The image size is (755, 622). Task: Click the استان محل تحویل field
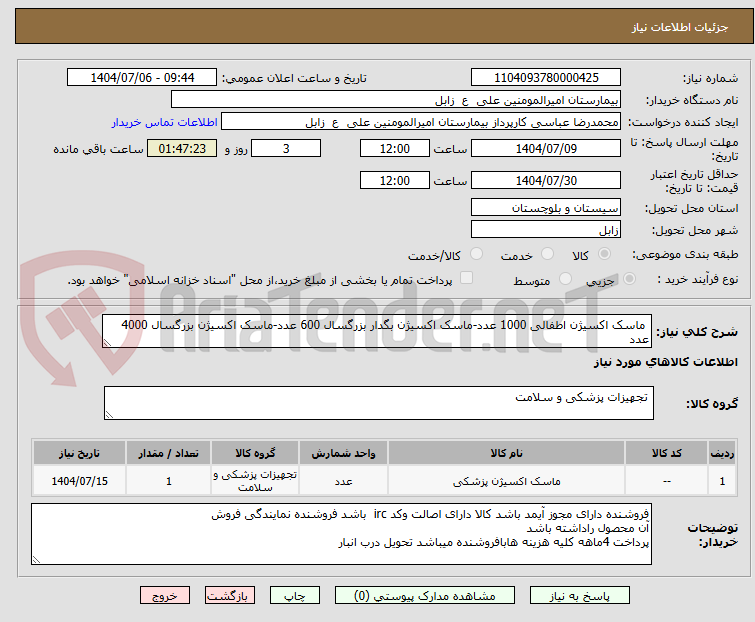(x=546, y=207)
